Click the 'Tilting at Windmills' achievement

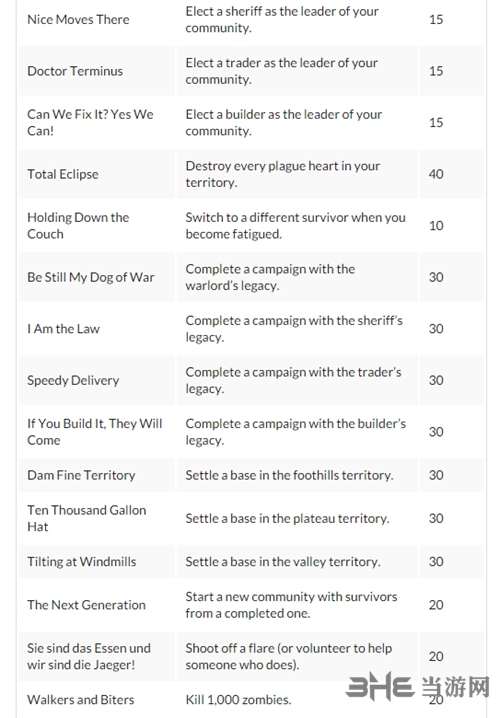coord(82,562)
